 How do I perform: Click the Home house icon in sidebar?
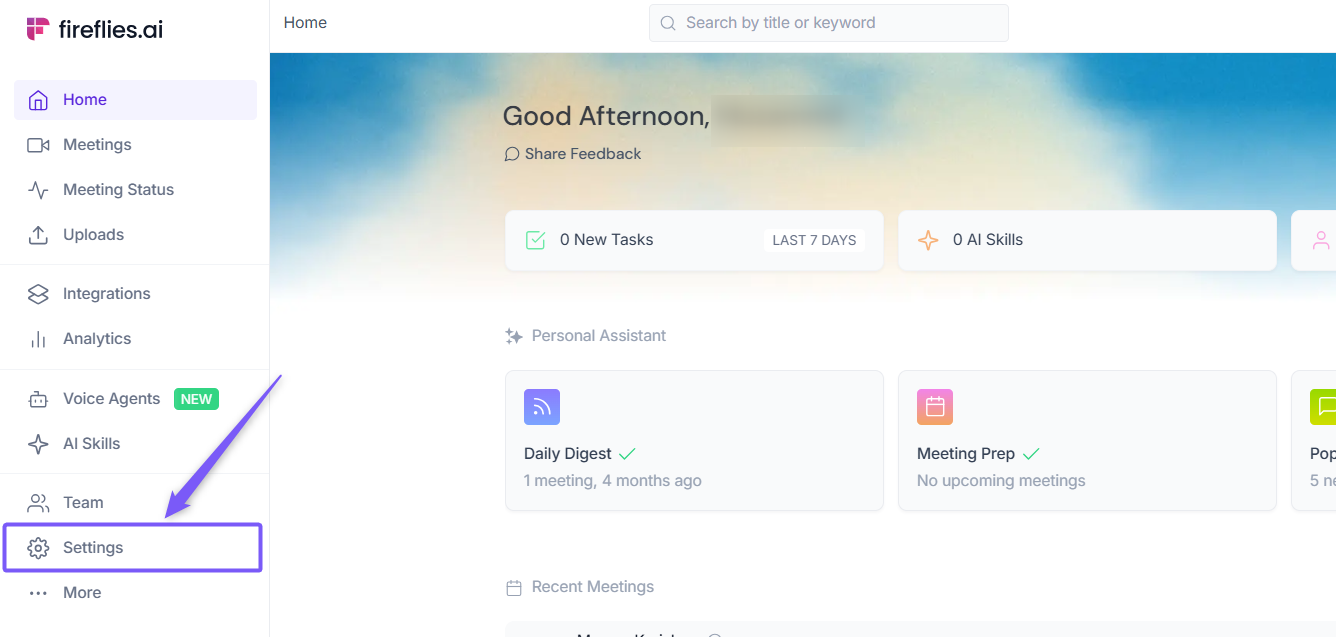click(x=38, y=100)
